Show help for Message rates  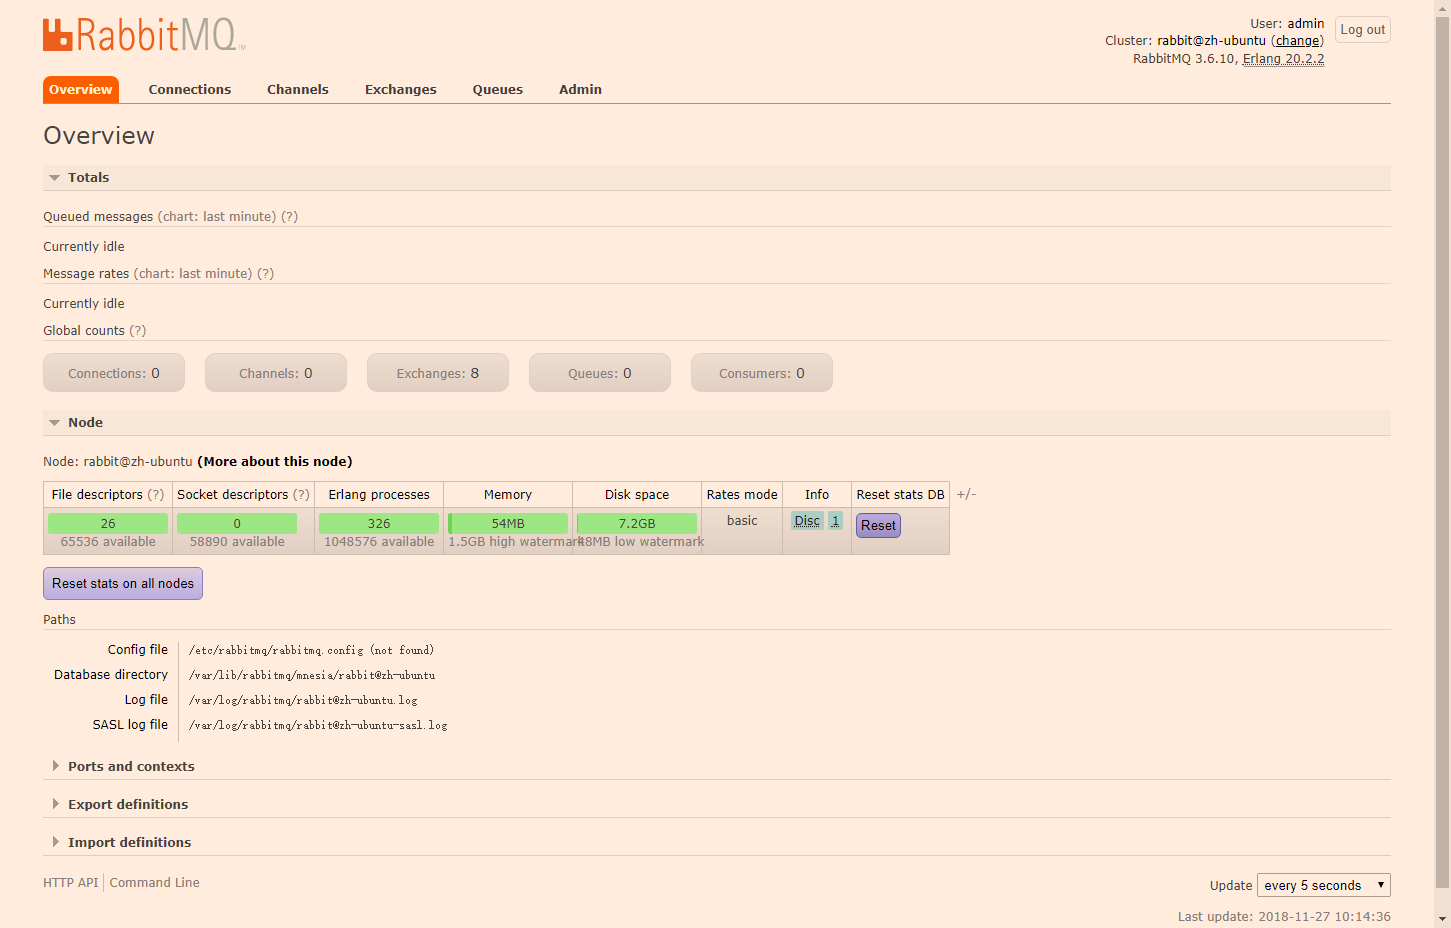(x=265, y=273)
